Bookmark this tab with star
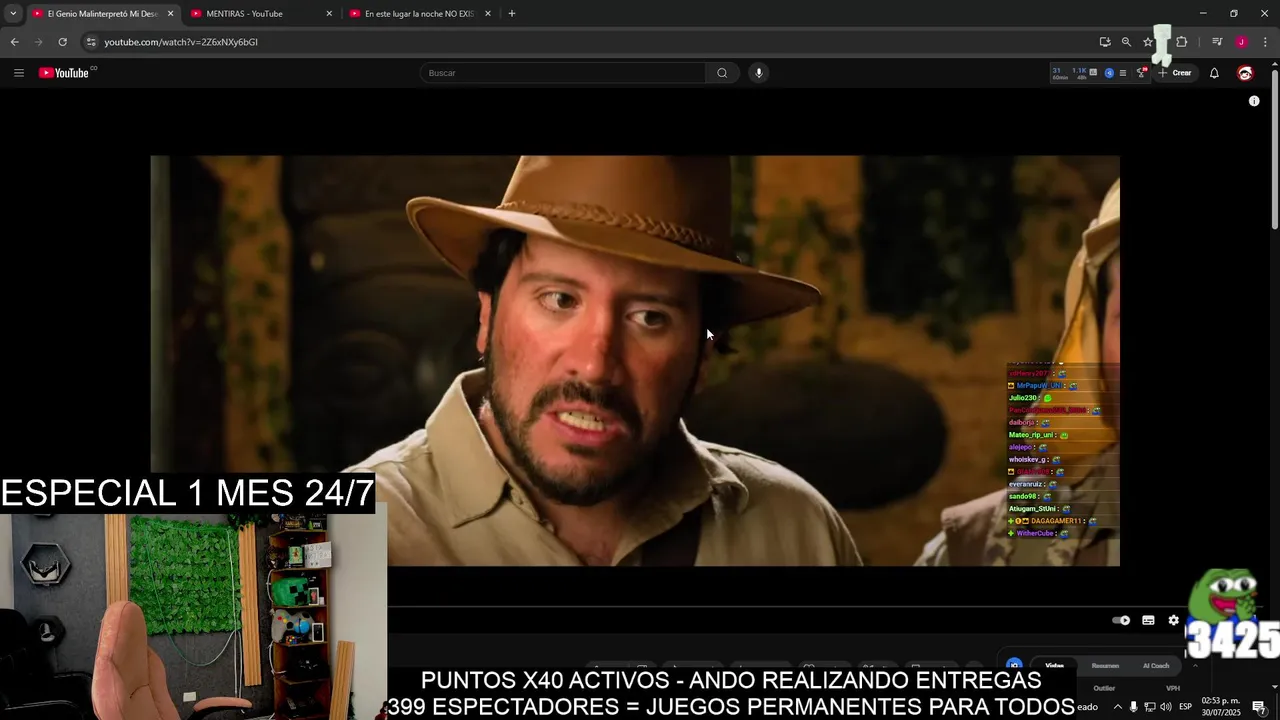The height and width of the screenshot is (720, 1280). click(x=1148, y=42)
